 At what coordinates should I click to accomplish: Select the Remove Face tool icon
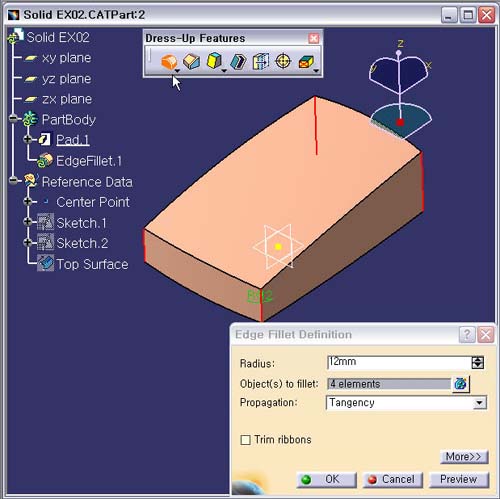coord(306,62)
